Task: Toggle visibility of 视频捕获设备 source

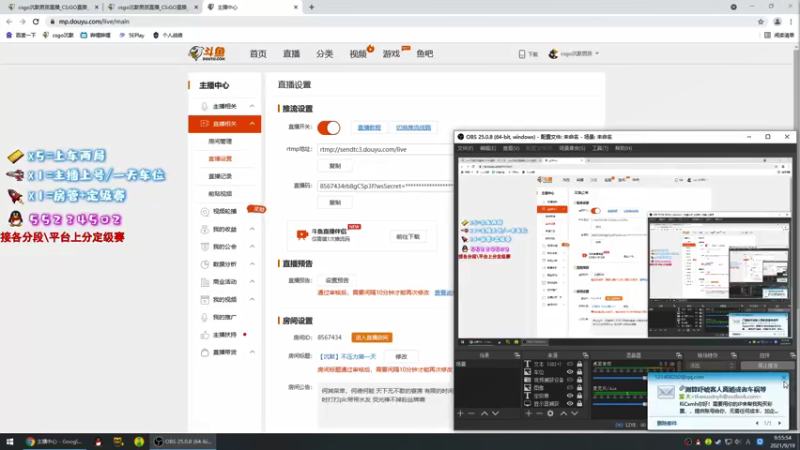Action: point(570,380)
